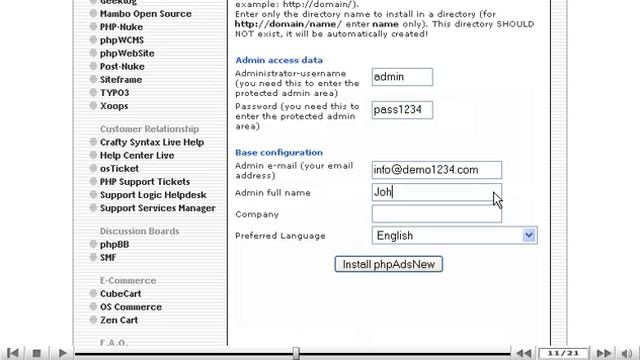The height and width of the screenshot is (360, 640).
Task: Open the TYPO3 link
Action: coord(114,93)
